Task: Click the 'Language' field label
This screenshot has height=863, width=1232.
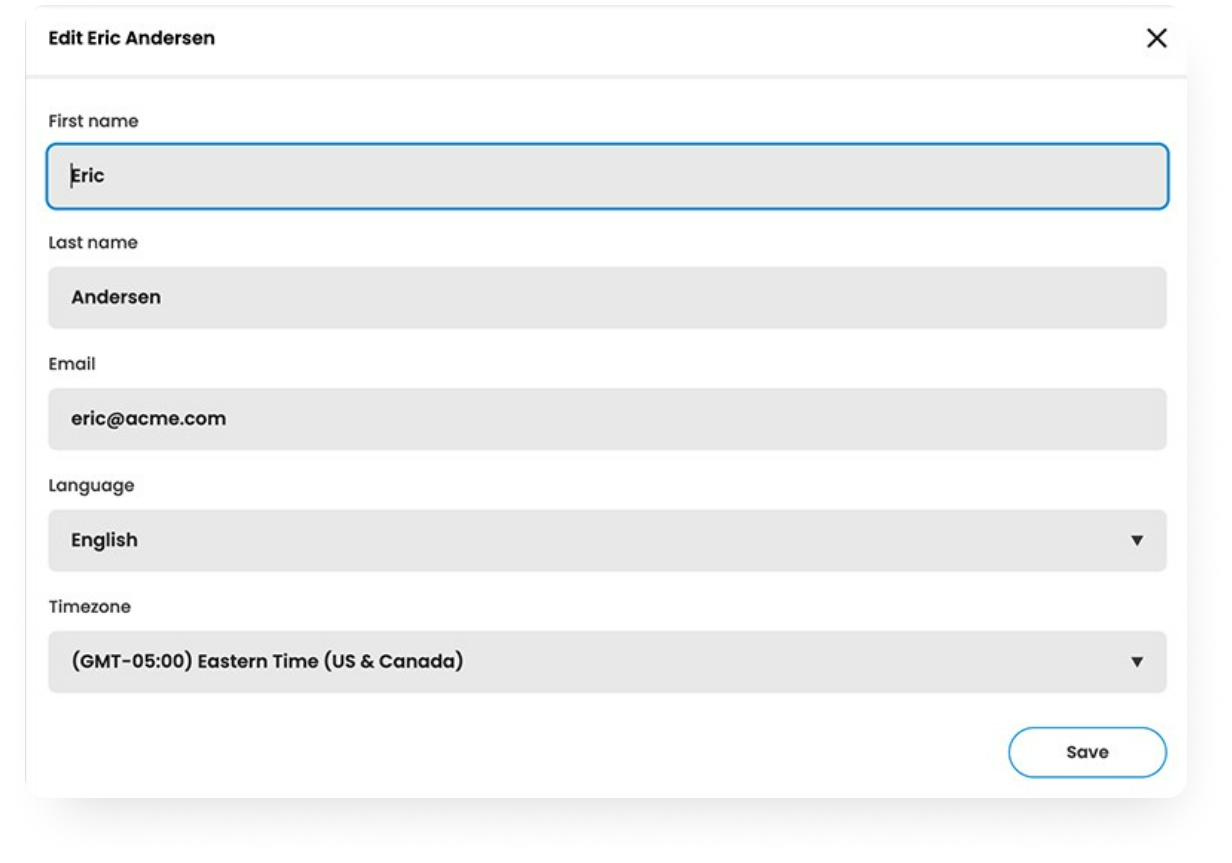Action: click(x=91, y=486)
